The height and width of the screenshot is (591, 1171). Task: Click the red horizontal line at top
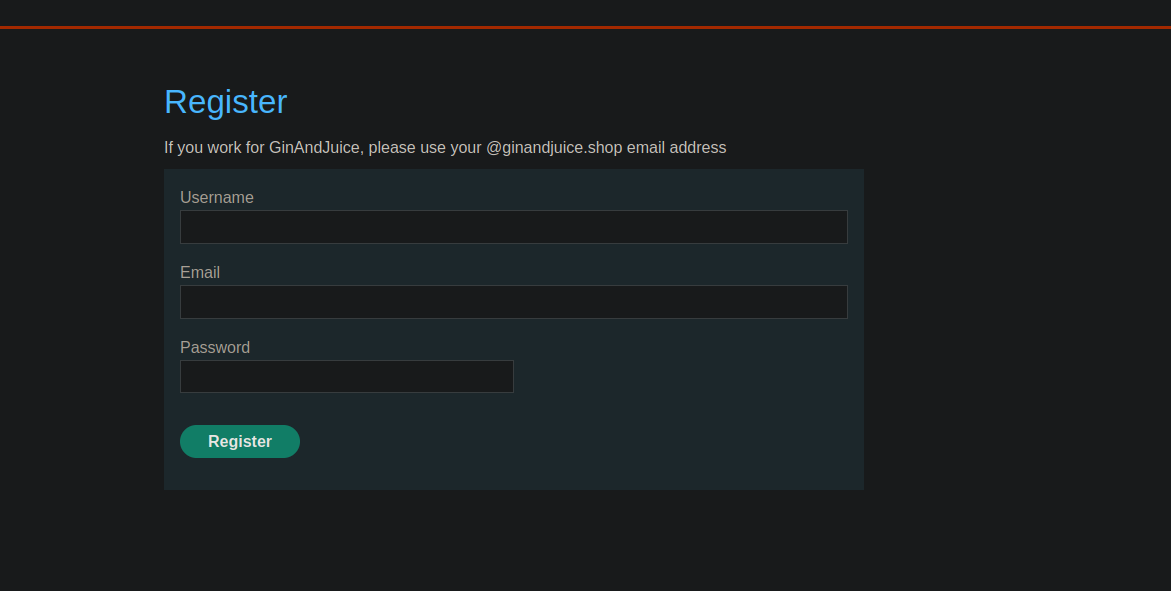[585, 27]
